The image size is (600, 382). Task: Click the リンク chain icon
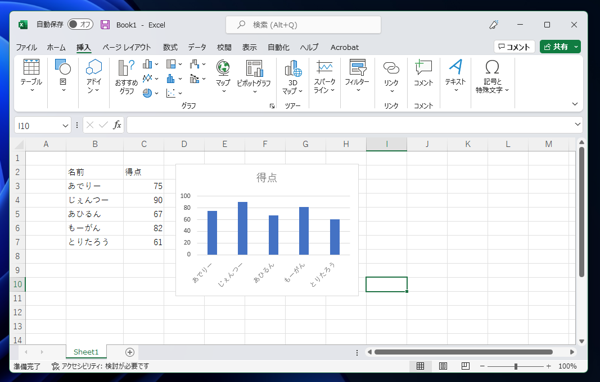(391, 76)
